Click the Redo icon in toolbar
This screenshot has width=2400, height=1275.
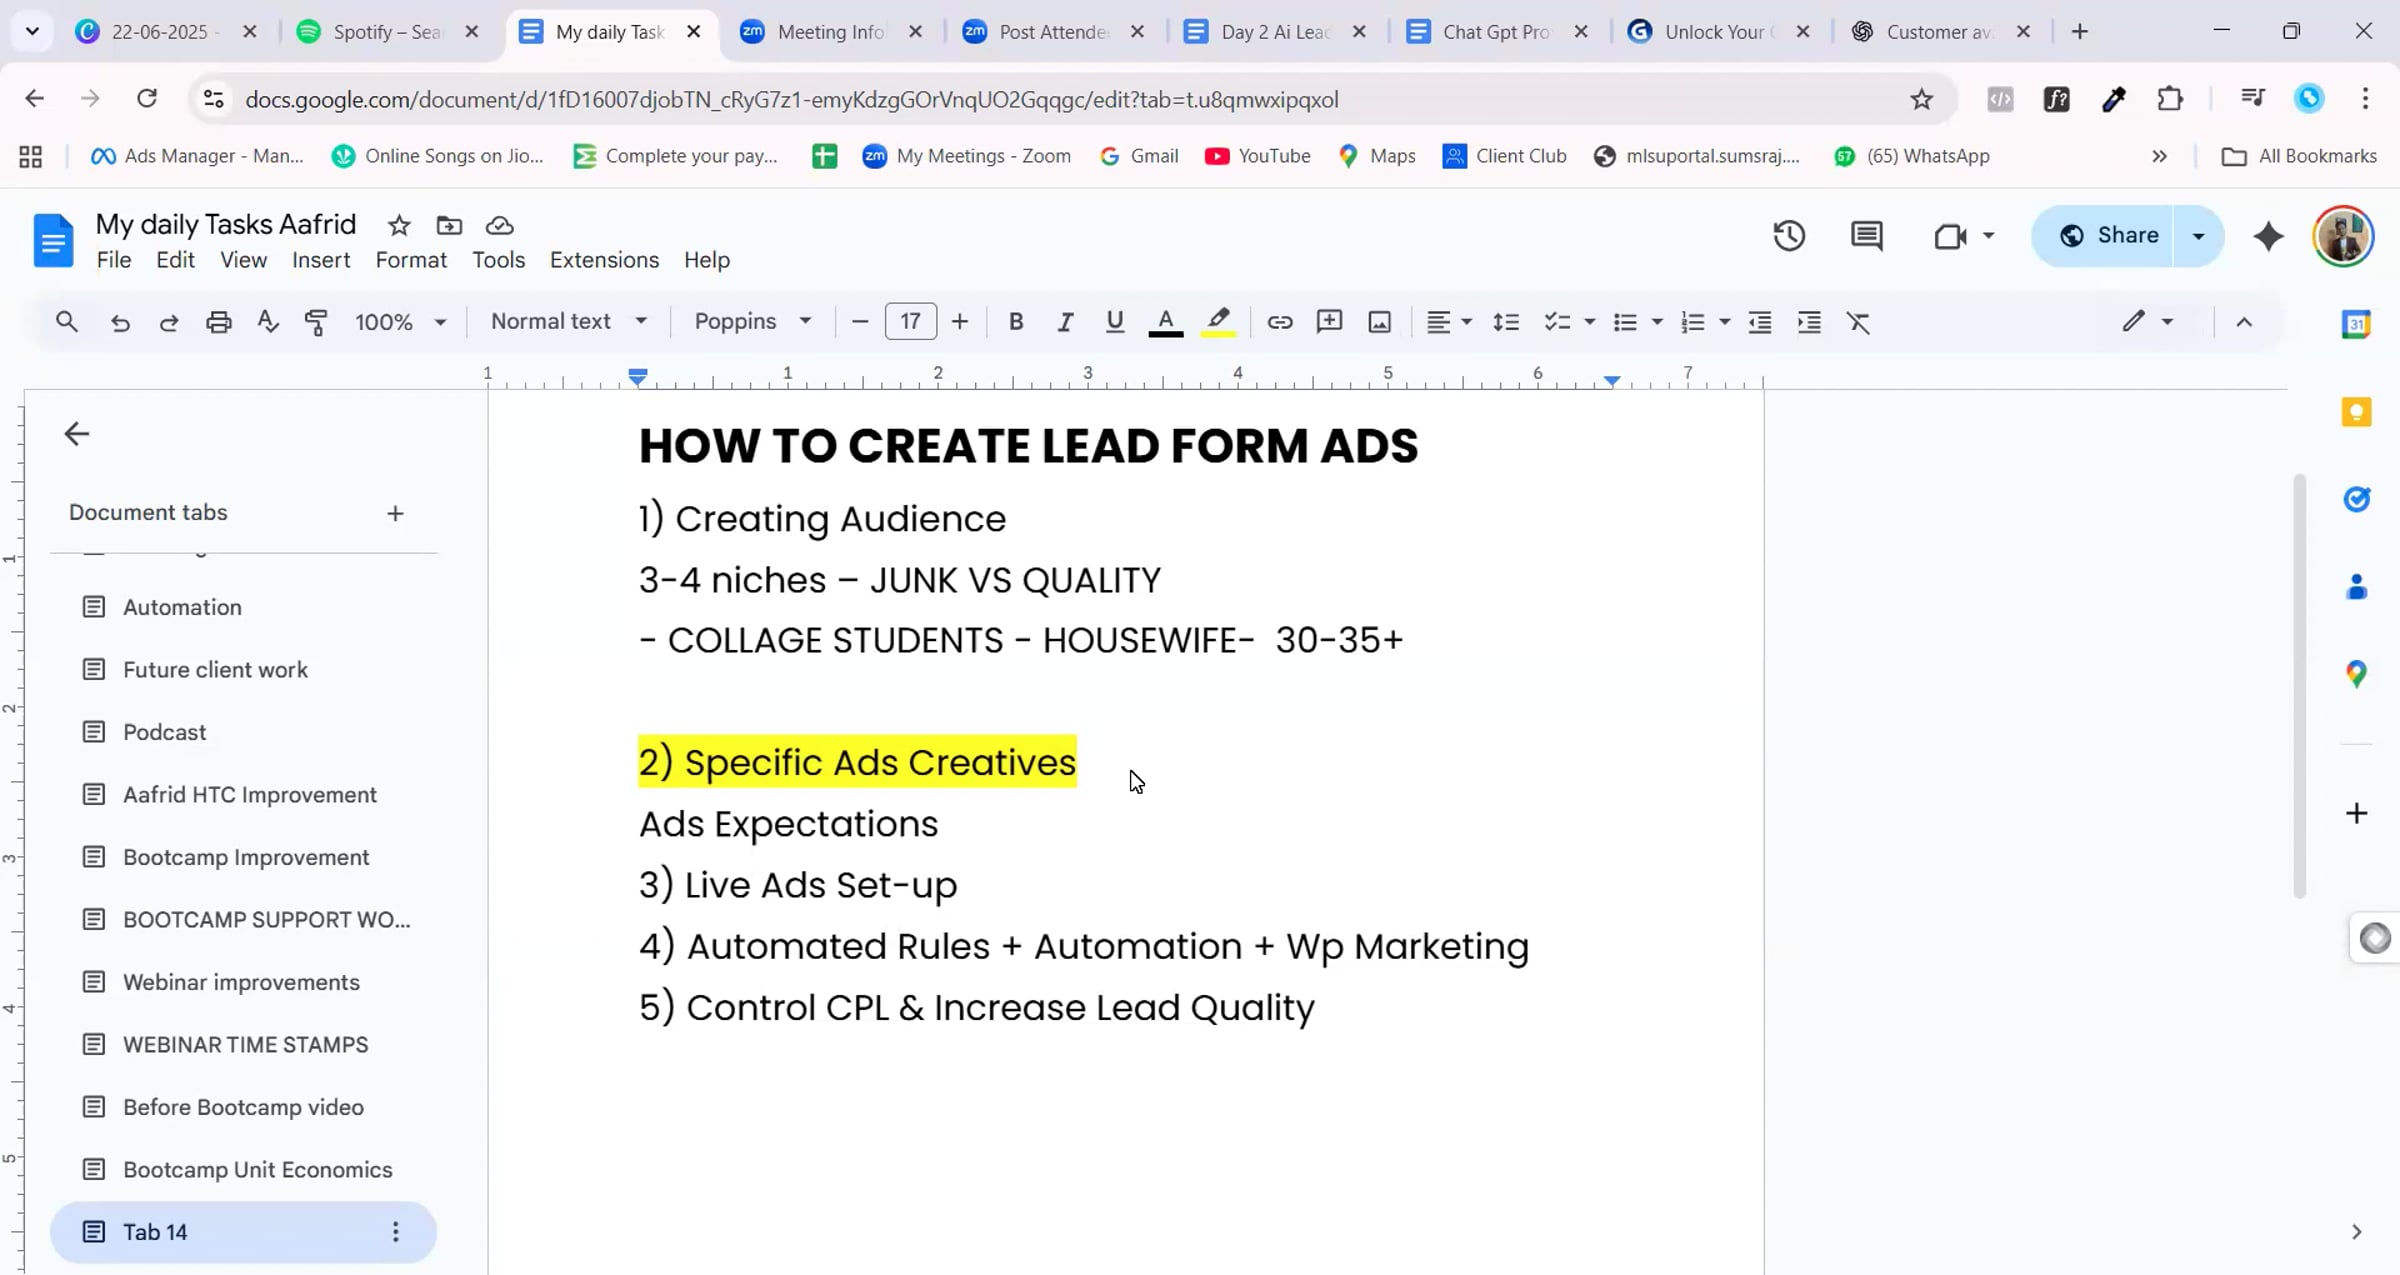pyautogui.click(x=169, y=322)
